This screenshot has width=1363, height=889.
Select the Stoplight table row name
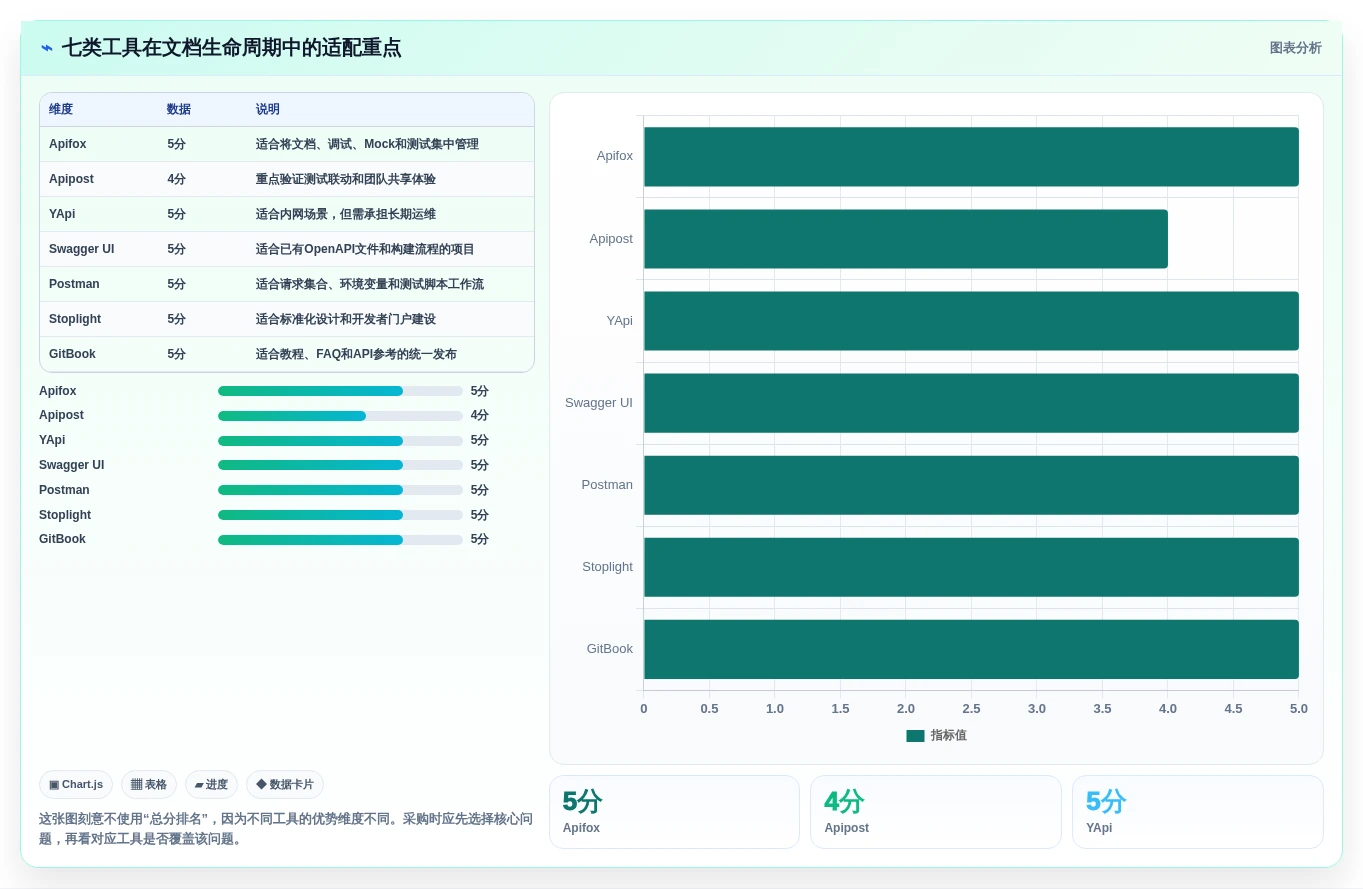point(75,319)
